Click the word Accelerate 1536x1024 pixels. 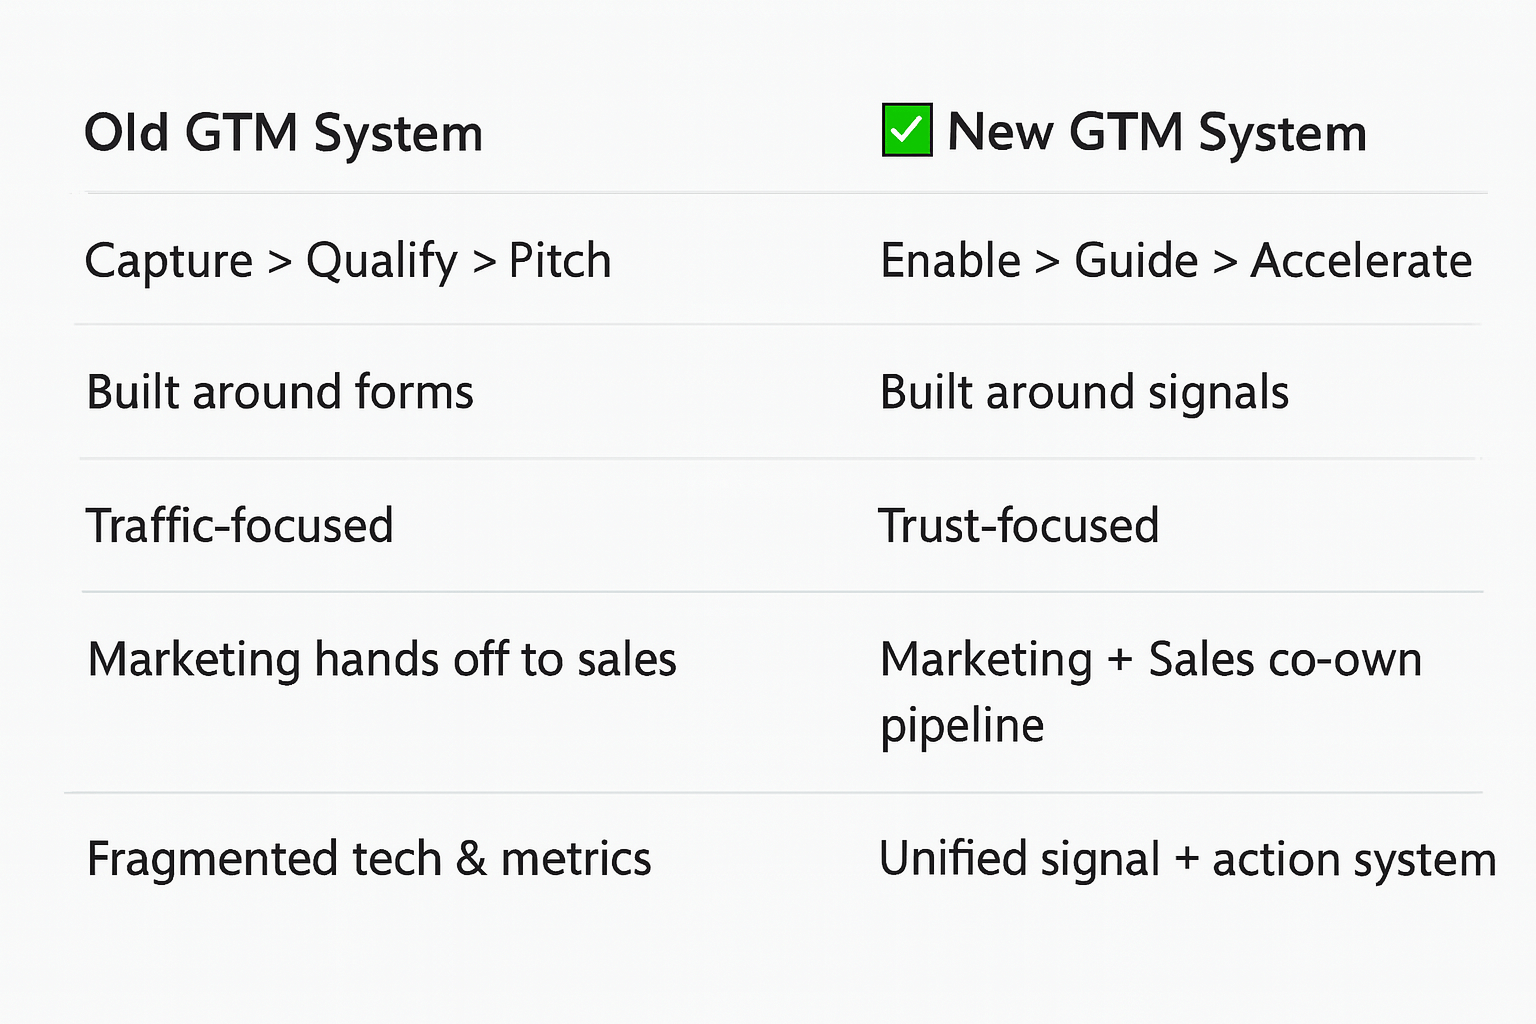(1361, 261)
